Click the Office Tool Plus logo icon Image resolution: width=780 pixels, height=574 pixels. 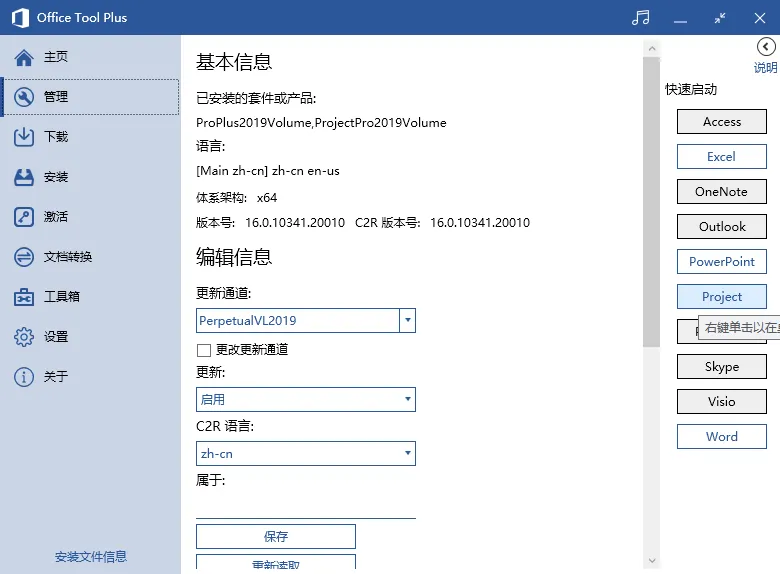pos(20,18)
